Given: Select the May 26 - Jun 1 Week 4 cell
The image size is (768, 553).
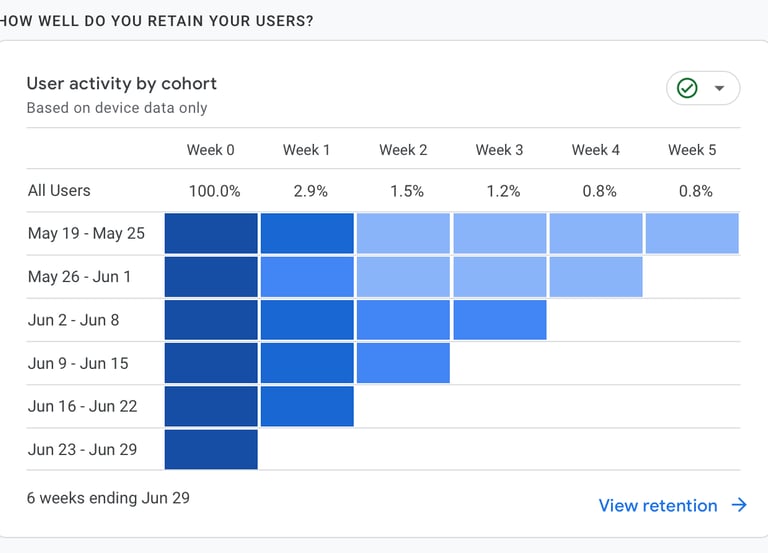Looking at the screenshot, I should point(595,276).
